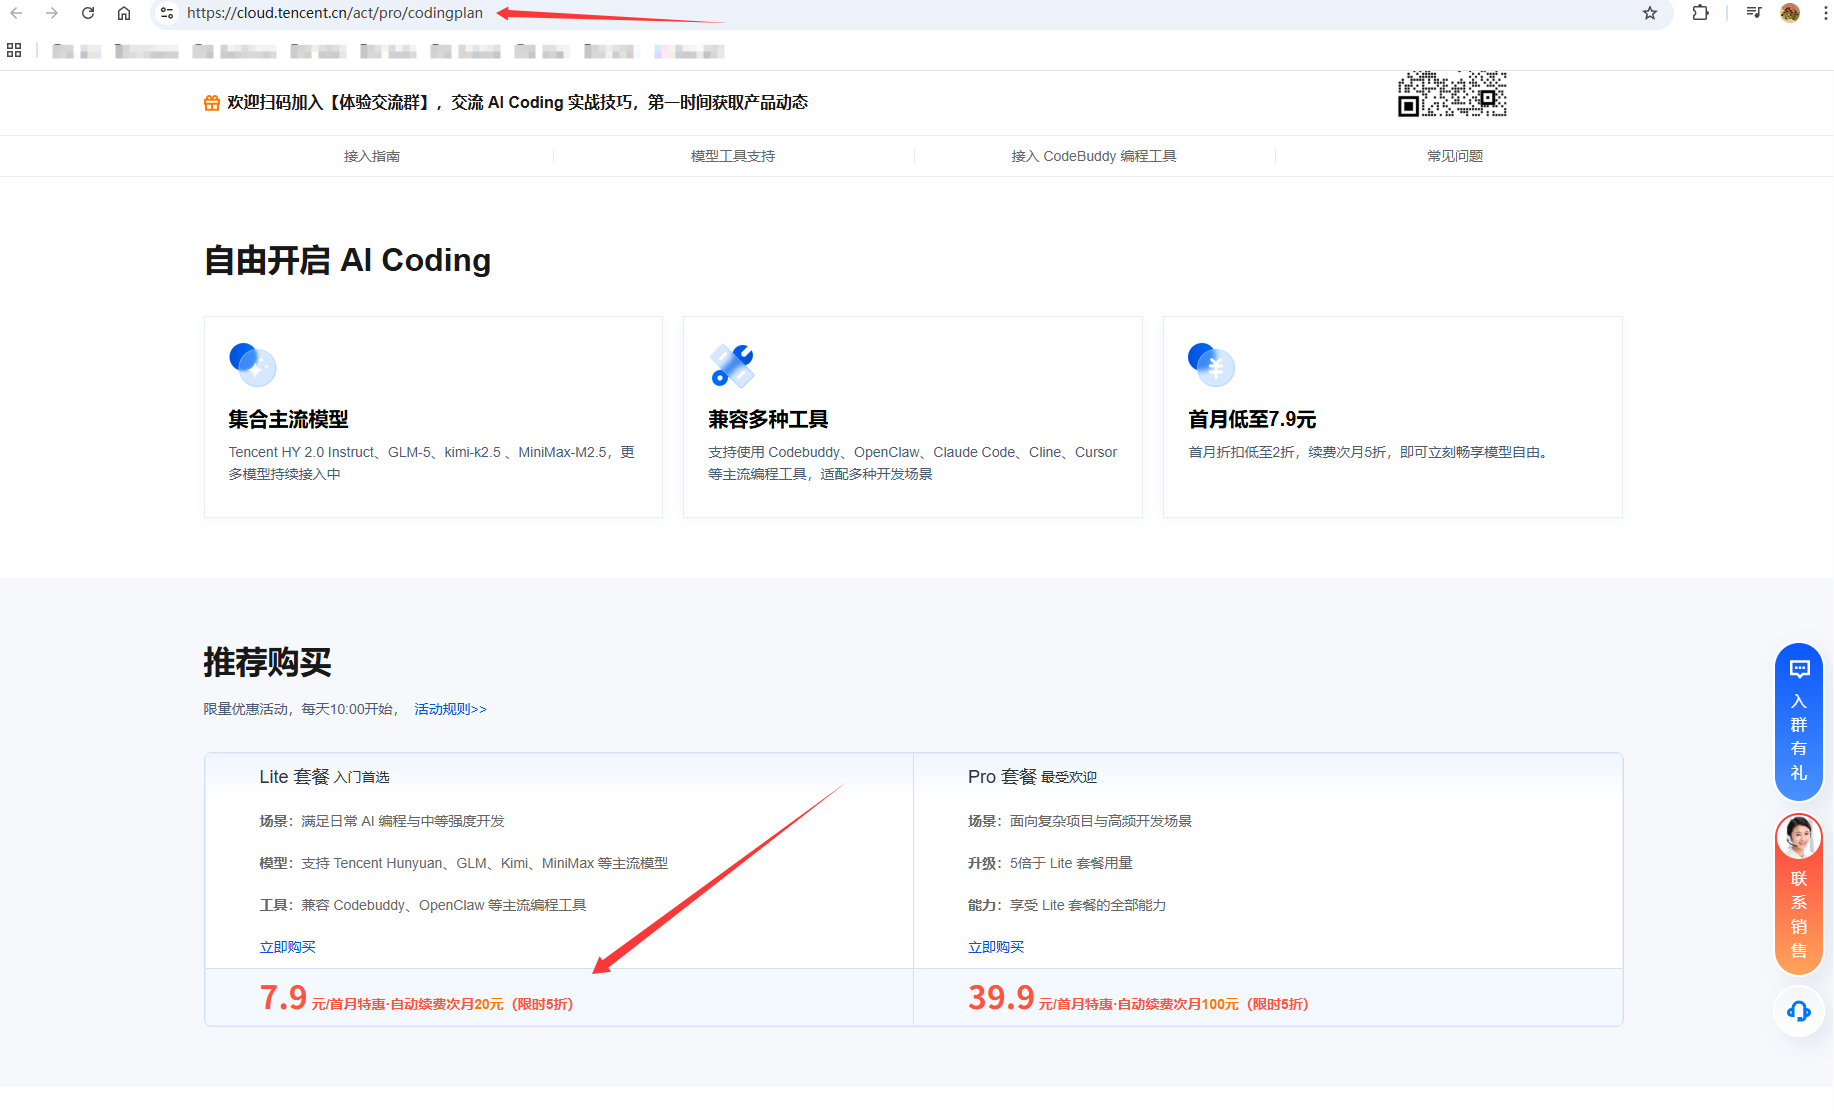This screenshot has width=1834, height=1114.
Task: Open the browser profile avatar
Action: [1790, 13]
